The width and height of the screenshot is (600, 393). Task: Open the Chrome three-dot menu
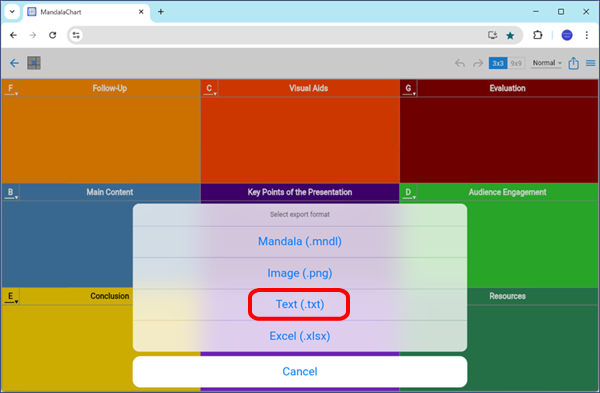pyautogui.click(x=587, y=35)
